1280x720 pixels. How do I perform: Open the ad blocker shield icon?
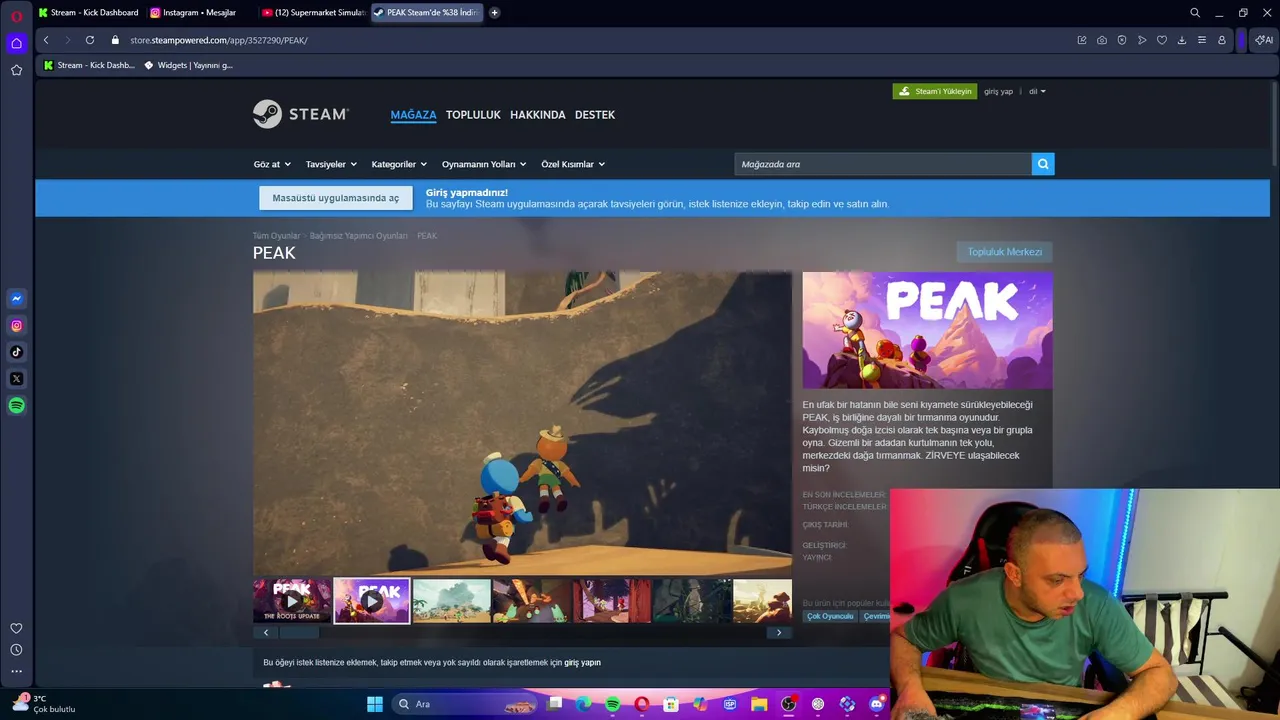1122,40
